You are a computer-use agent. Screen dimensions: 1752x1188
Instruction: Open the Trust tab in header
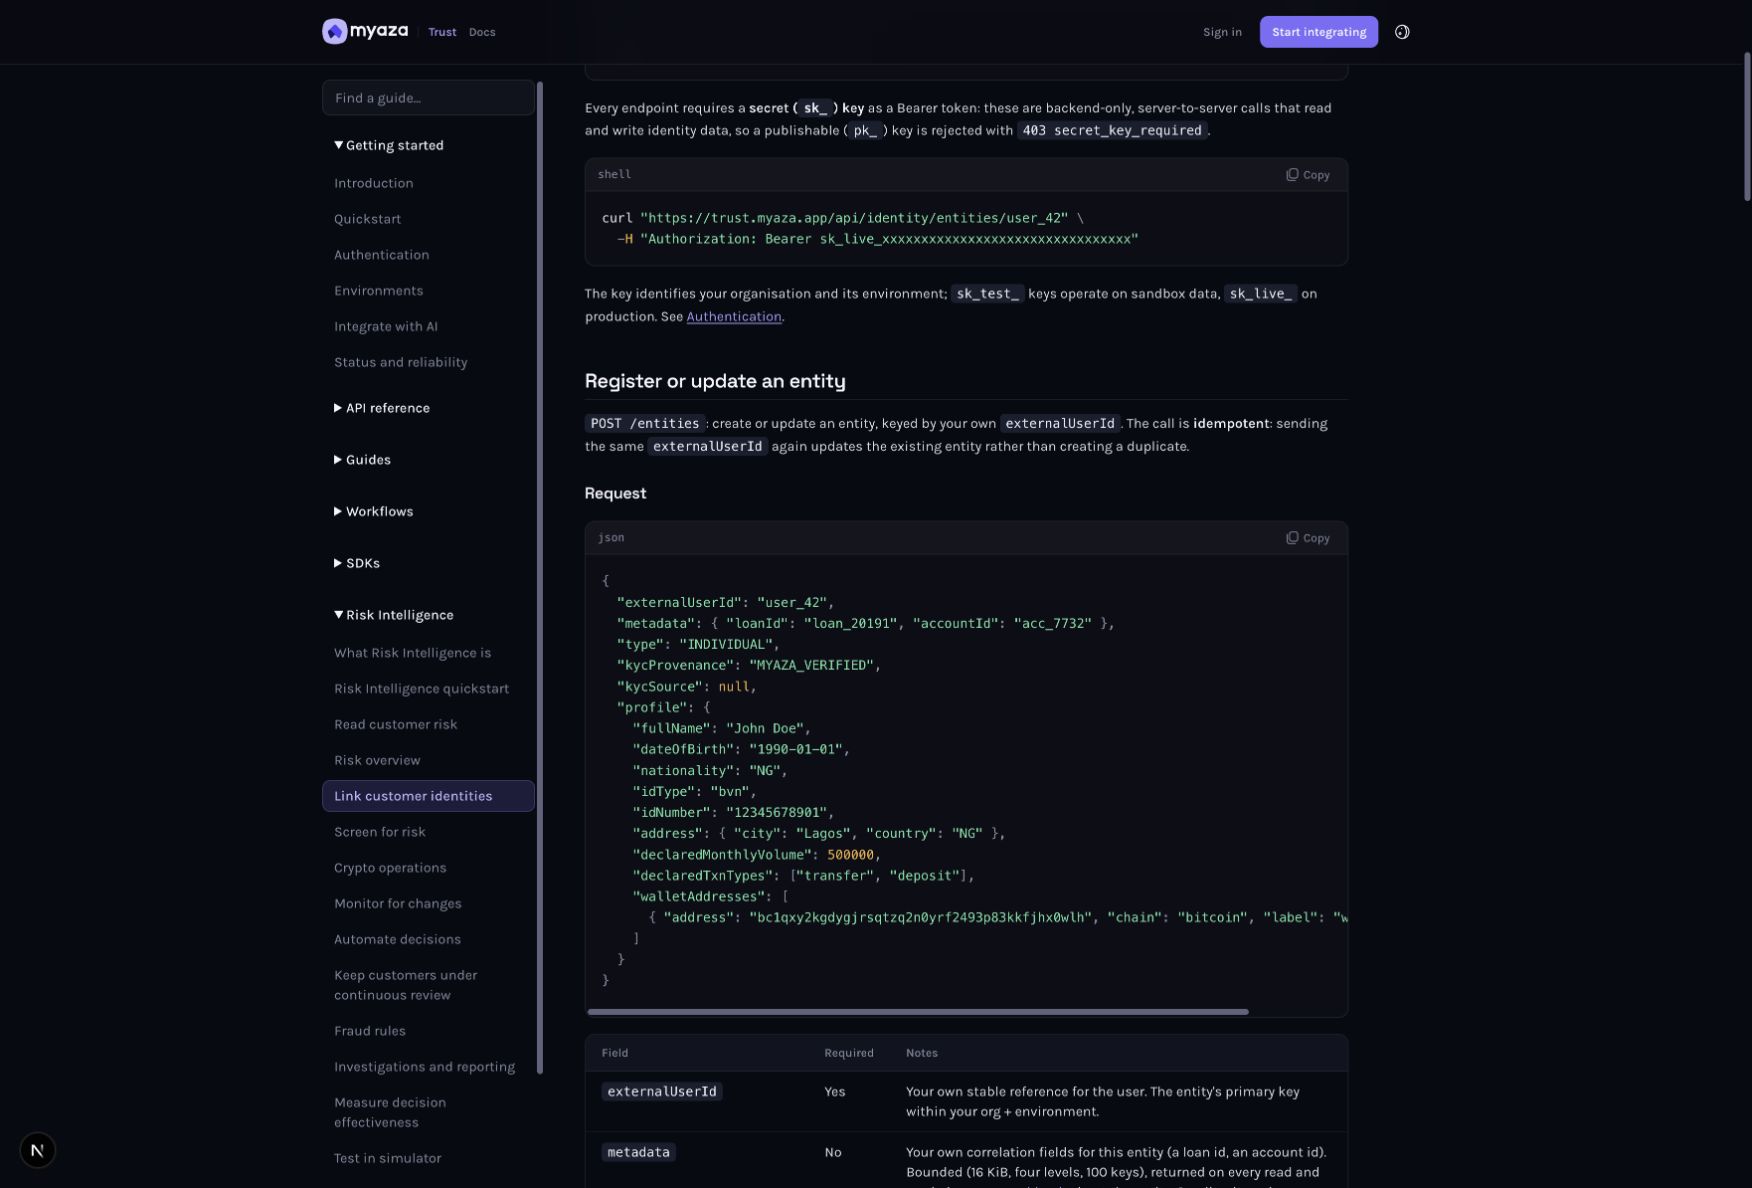442,32
